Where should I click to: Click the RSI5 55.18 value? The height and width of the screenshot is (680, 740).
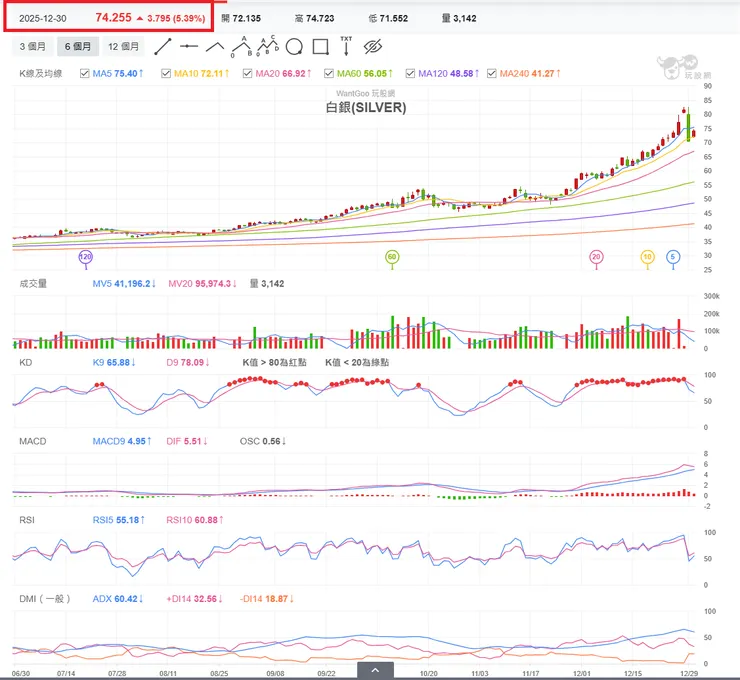pos(118,520)
